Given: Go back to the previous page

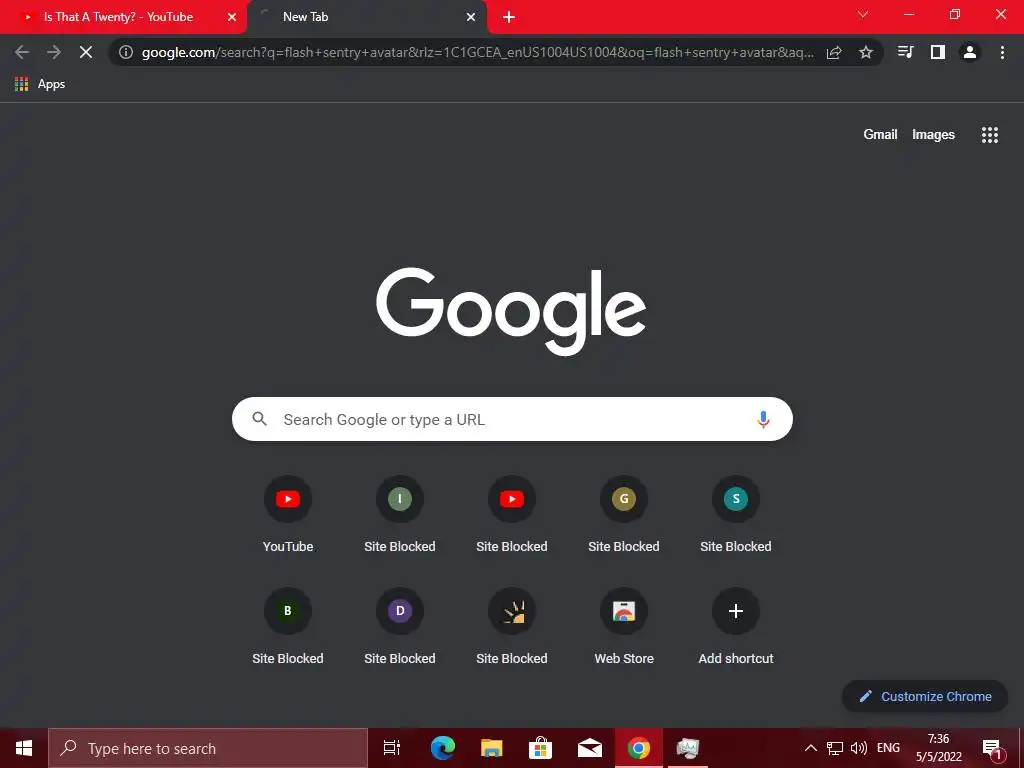Looking at the screenshot, I should [22, 52].
